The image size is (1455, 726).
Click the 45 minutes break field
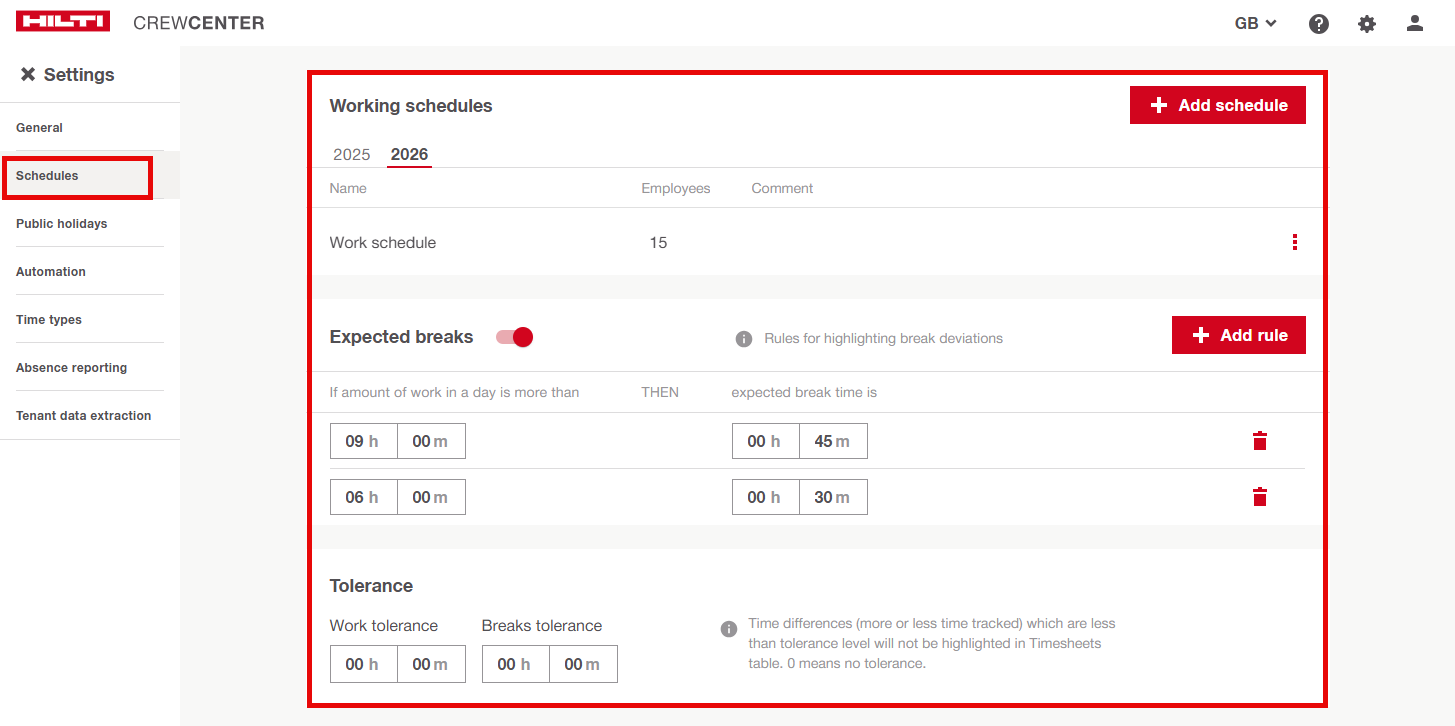pyautogui.click(x=833, y=441)
